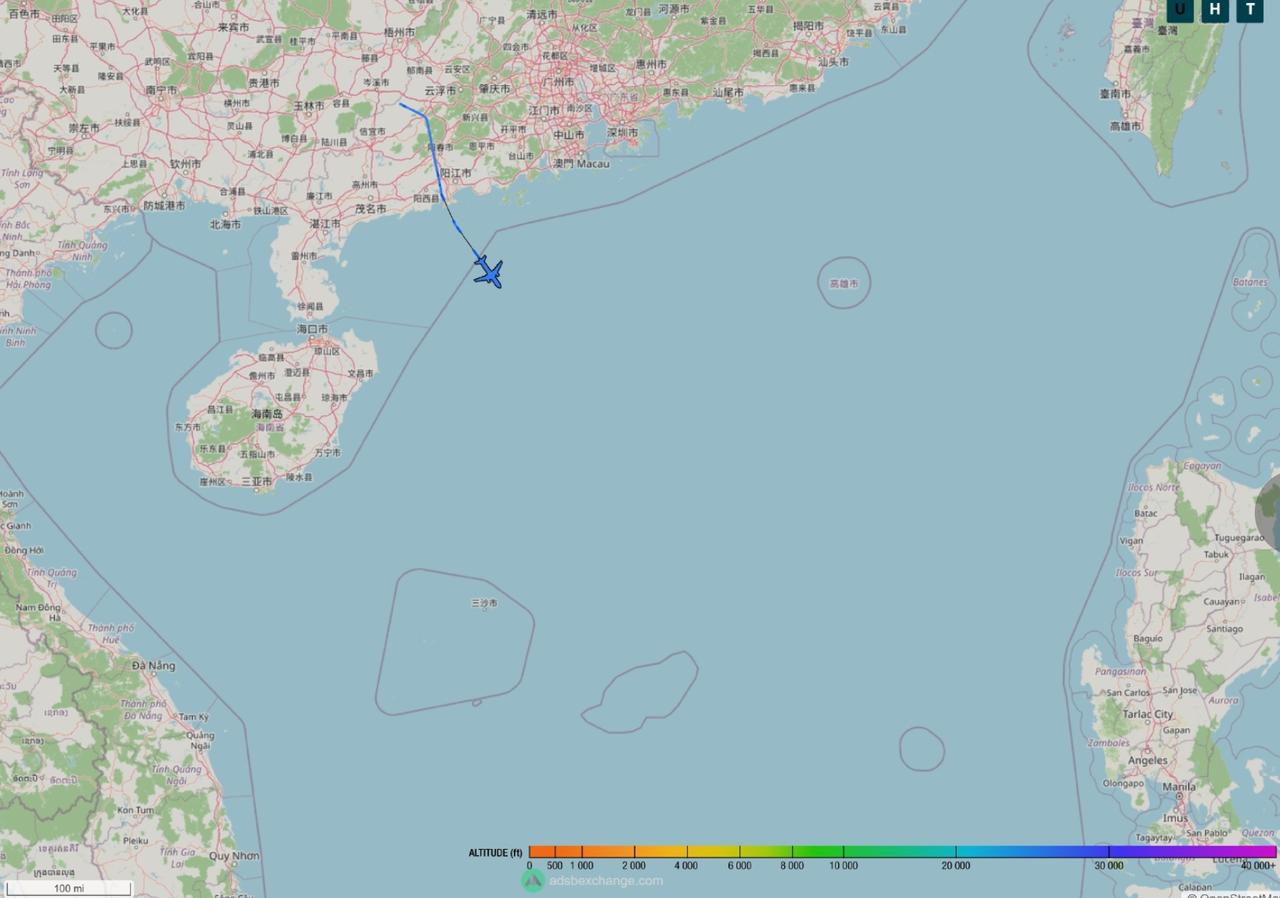Click the 湛江市 city label
Image resolution: width=1280 pixels, height=898 pixels.
[326, 223]
